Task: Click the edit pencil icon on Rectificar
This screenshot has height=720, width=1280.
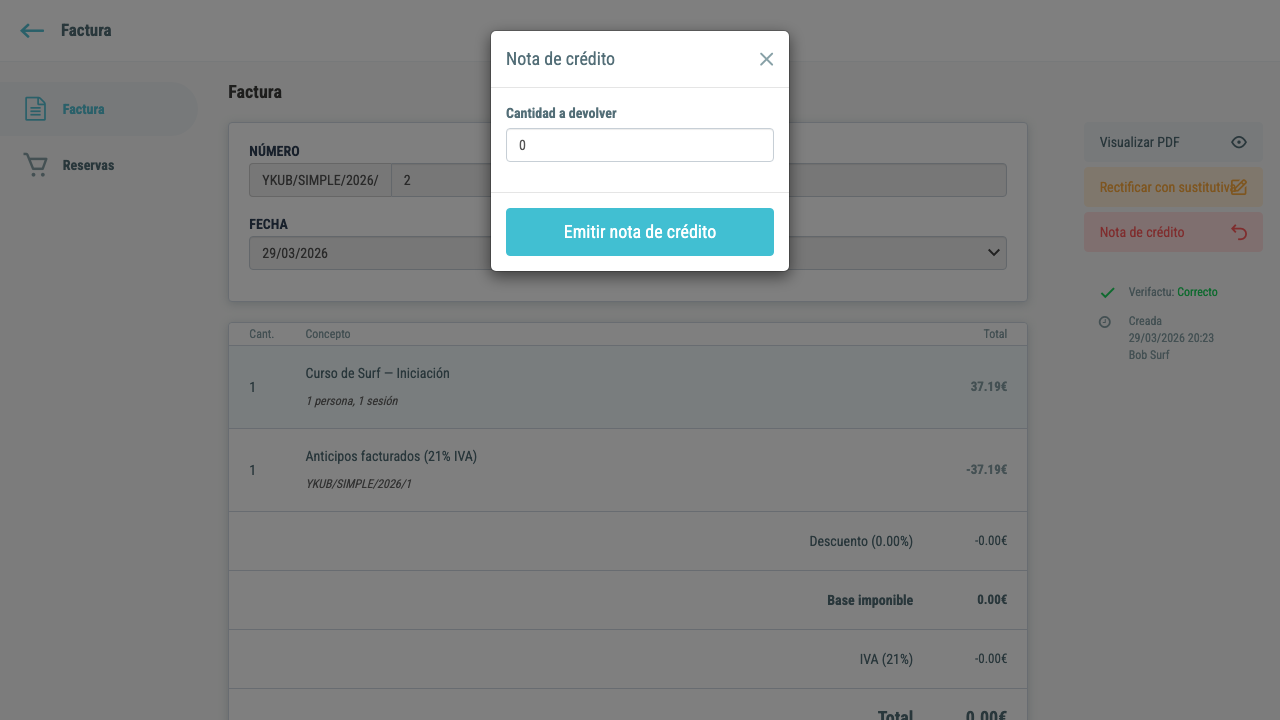Action: tap(1239, 187)
